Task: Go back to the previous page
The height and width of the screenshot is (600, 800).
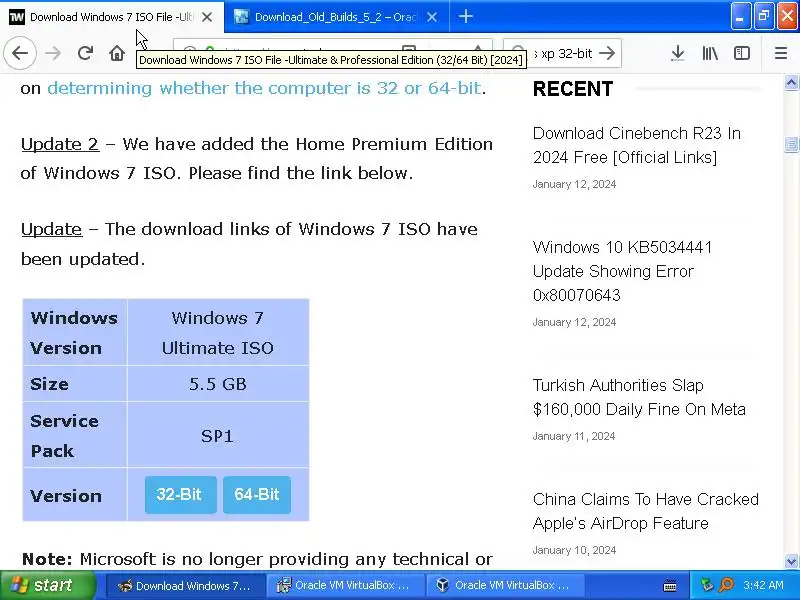Action: [x=20, y=53]
